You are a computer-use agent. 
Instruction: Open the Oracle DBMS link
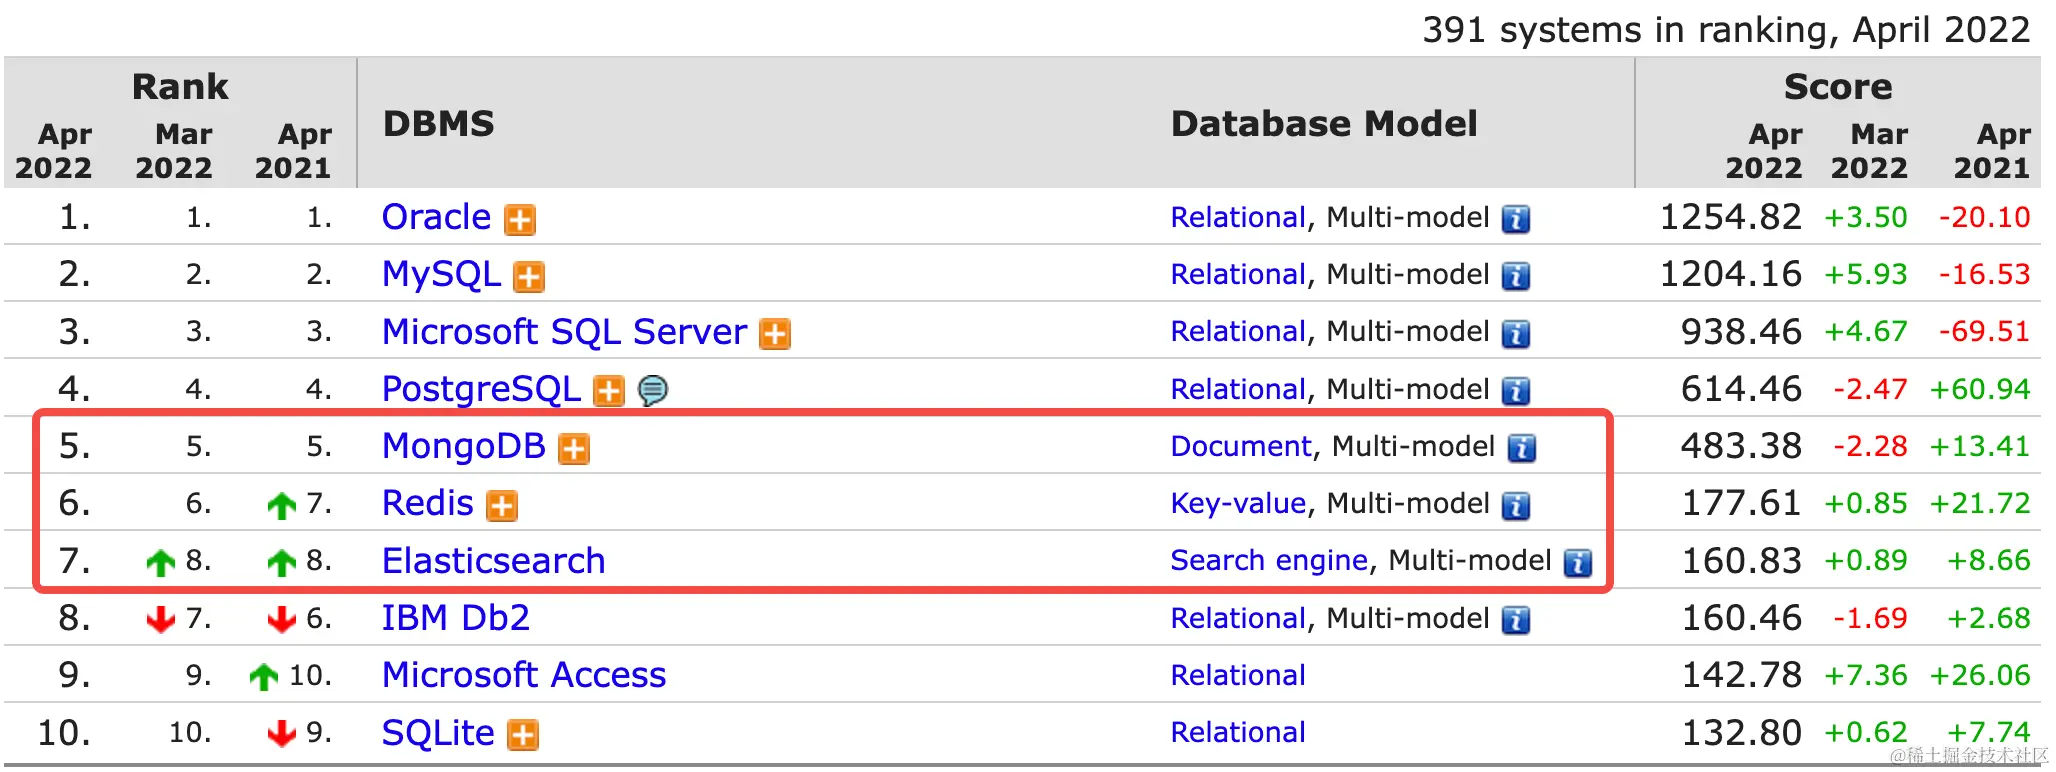pos(437,217)
